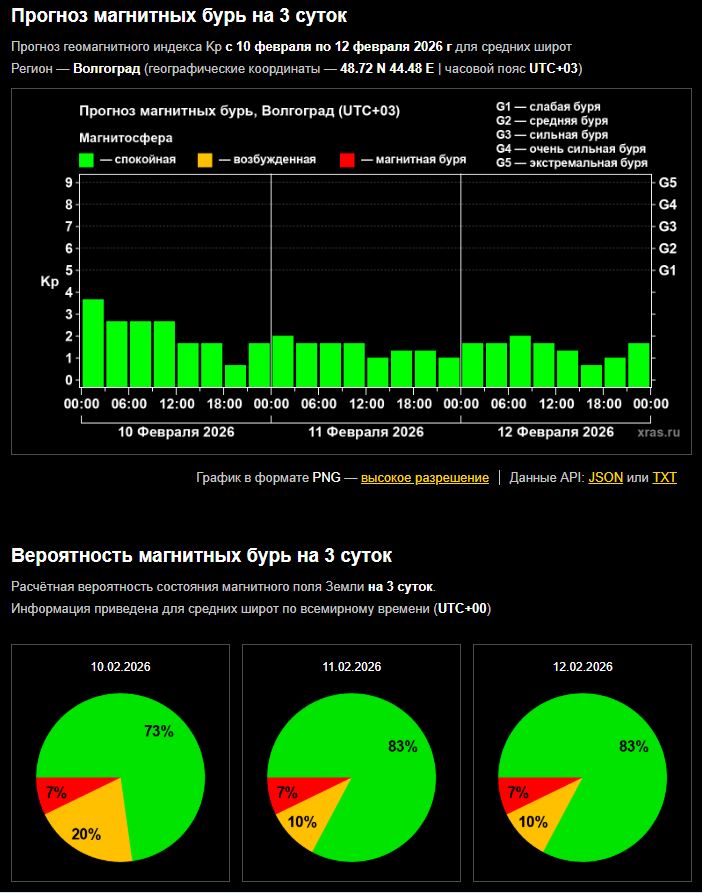
Task: Click the "Вероятность магнитных бурь на 3 суток" heading
Action: (201, 555)
